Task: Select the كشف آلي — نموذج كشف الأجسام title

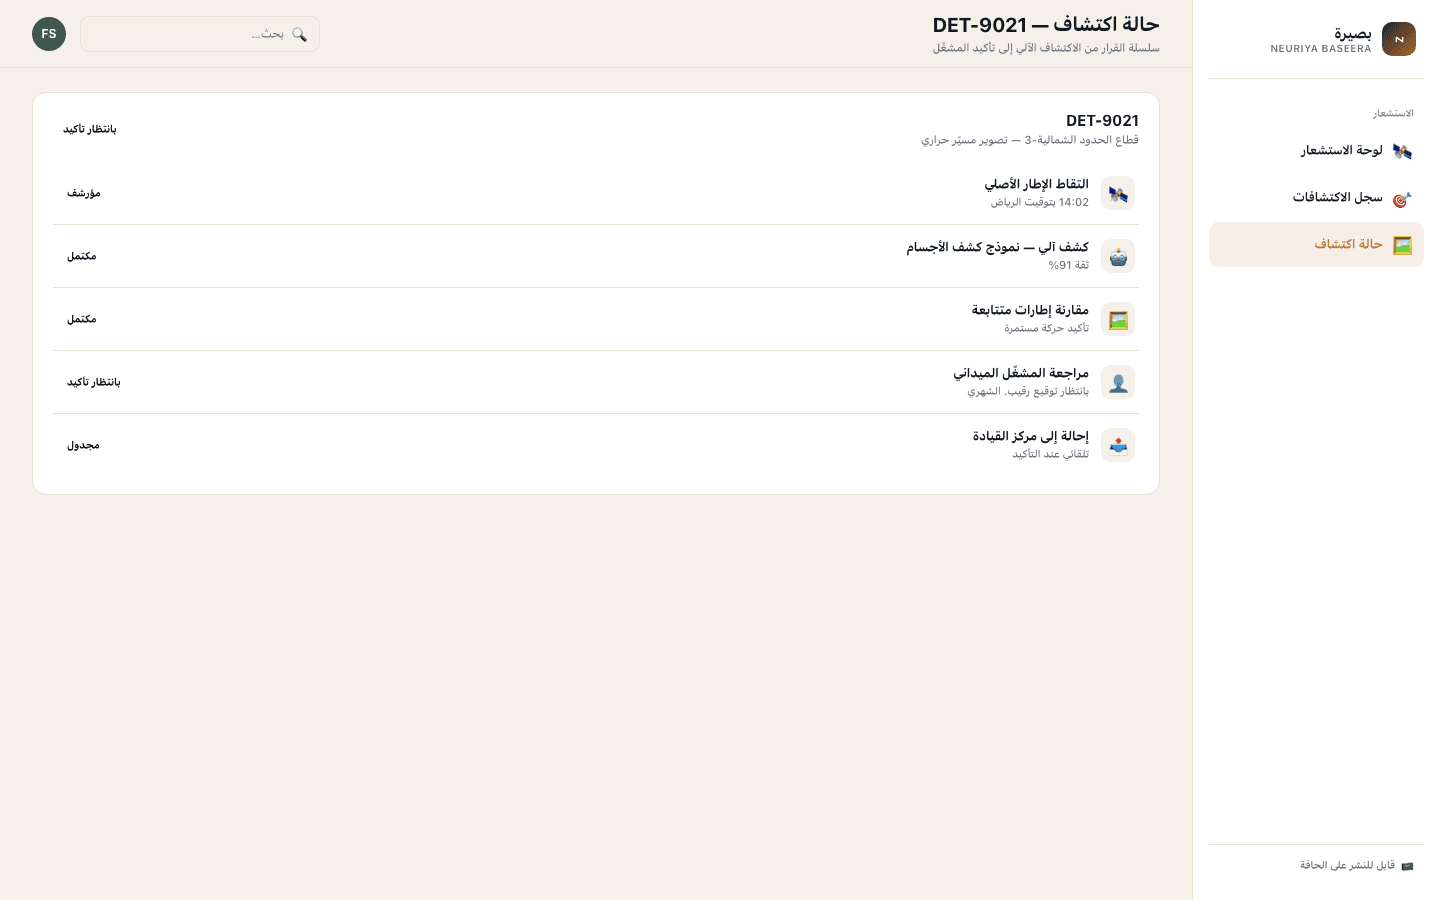Action: click(997, 247)
